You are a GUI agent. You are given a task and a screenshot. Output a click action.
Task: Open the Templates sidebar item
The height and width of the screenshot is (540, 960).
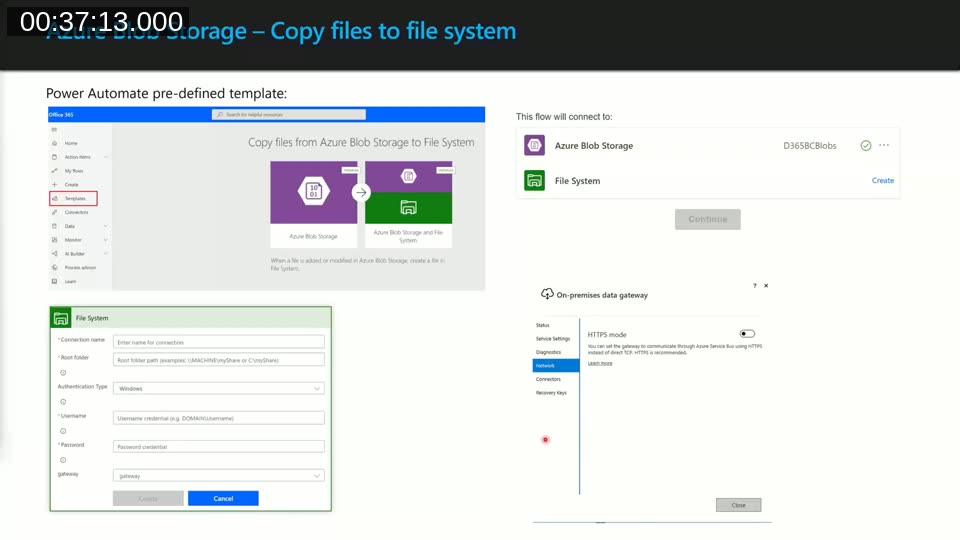(x=73, y=198)
